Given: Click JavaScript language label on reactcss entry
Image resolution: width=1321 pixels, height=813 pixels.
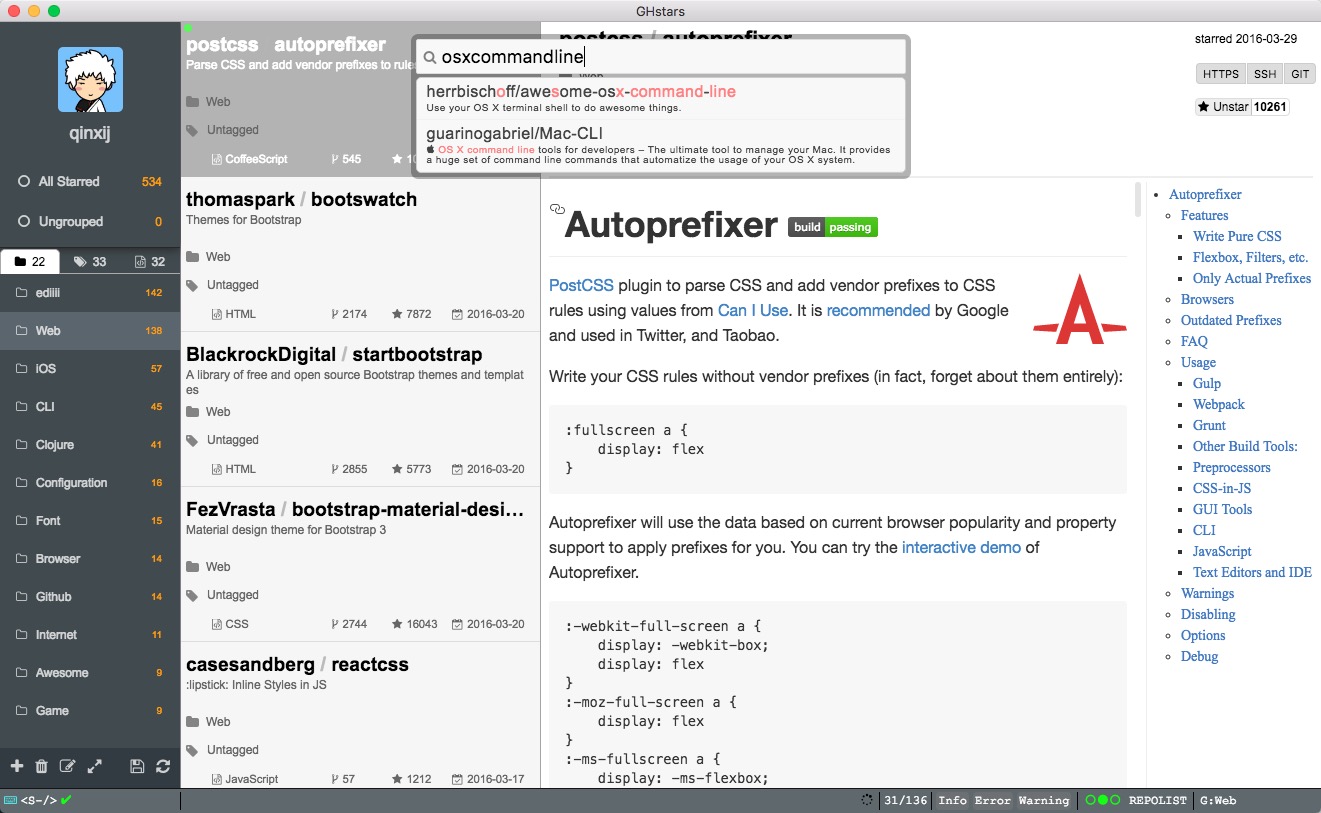Looking at the screenshot, I should [245, 779].
